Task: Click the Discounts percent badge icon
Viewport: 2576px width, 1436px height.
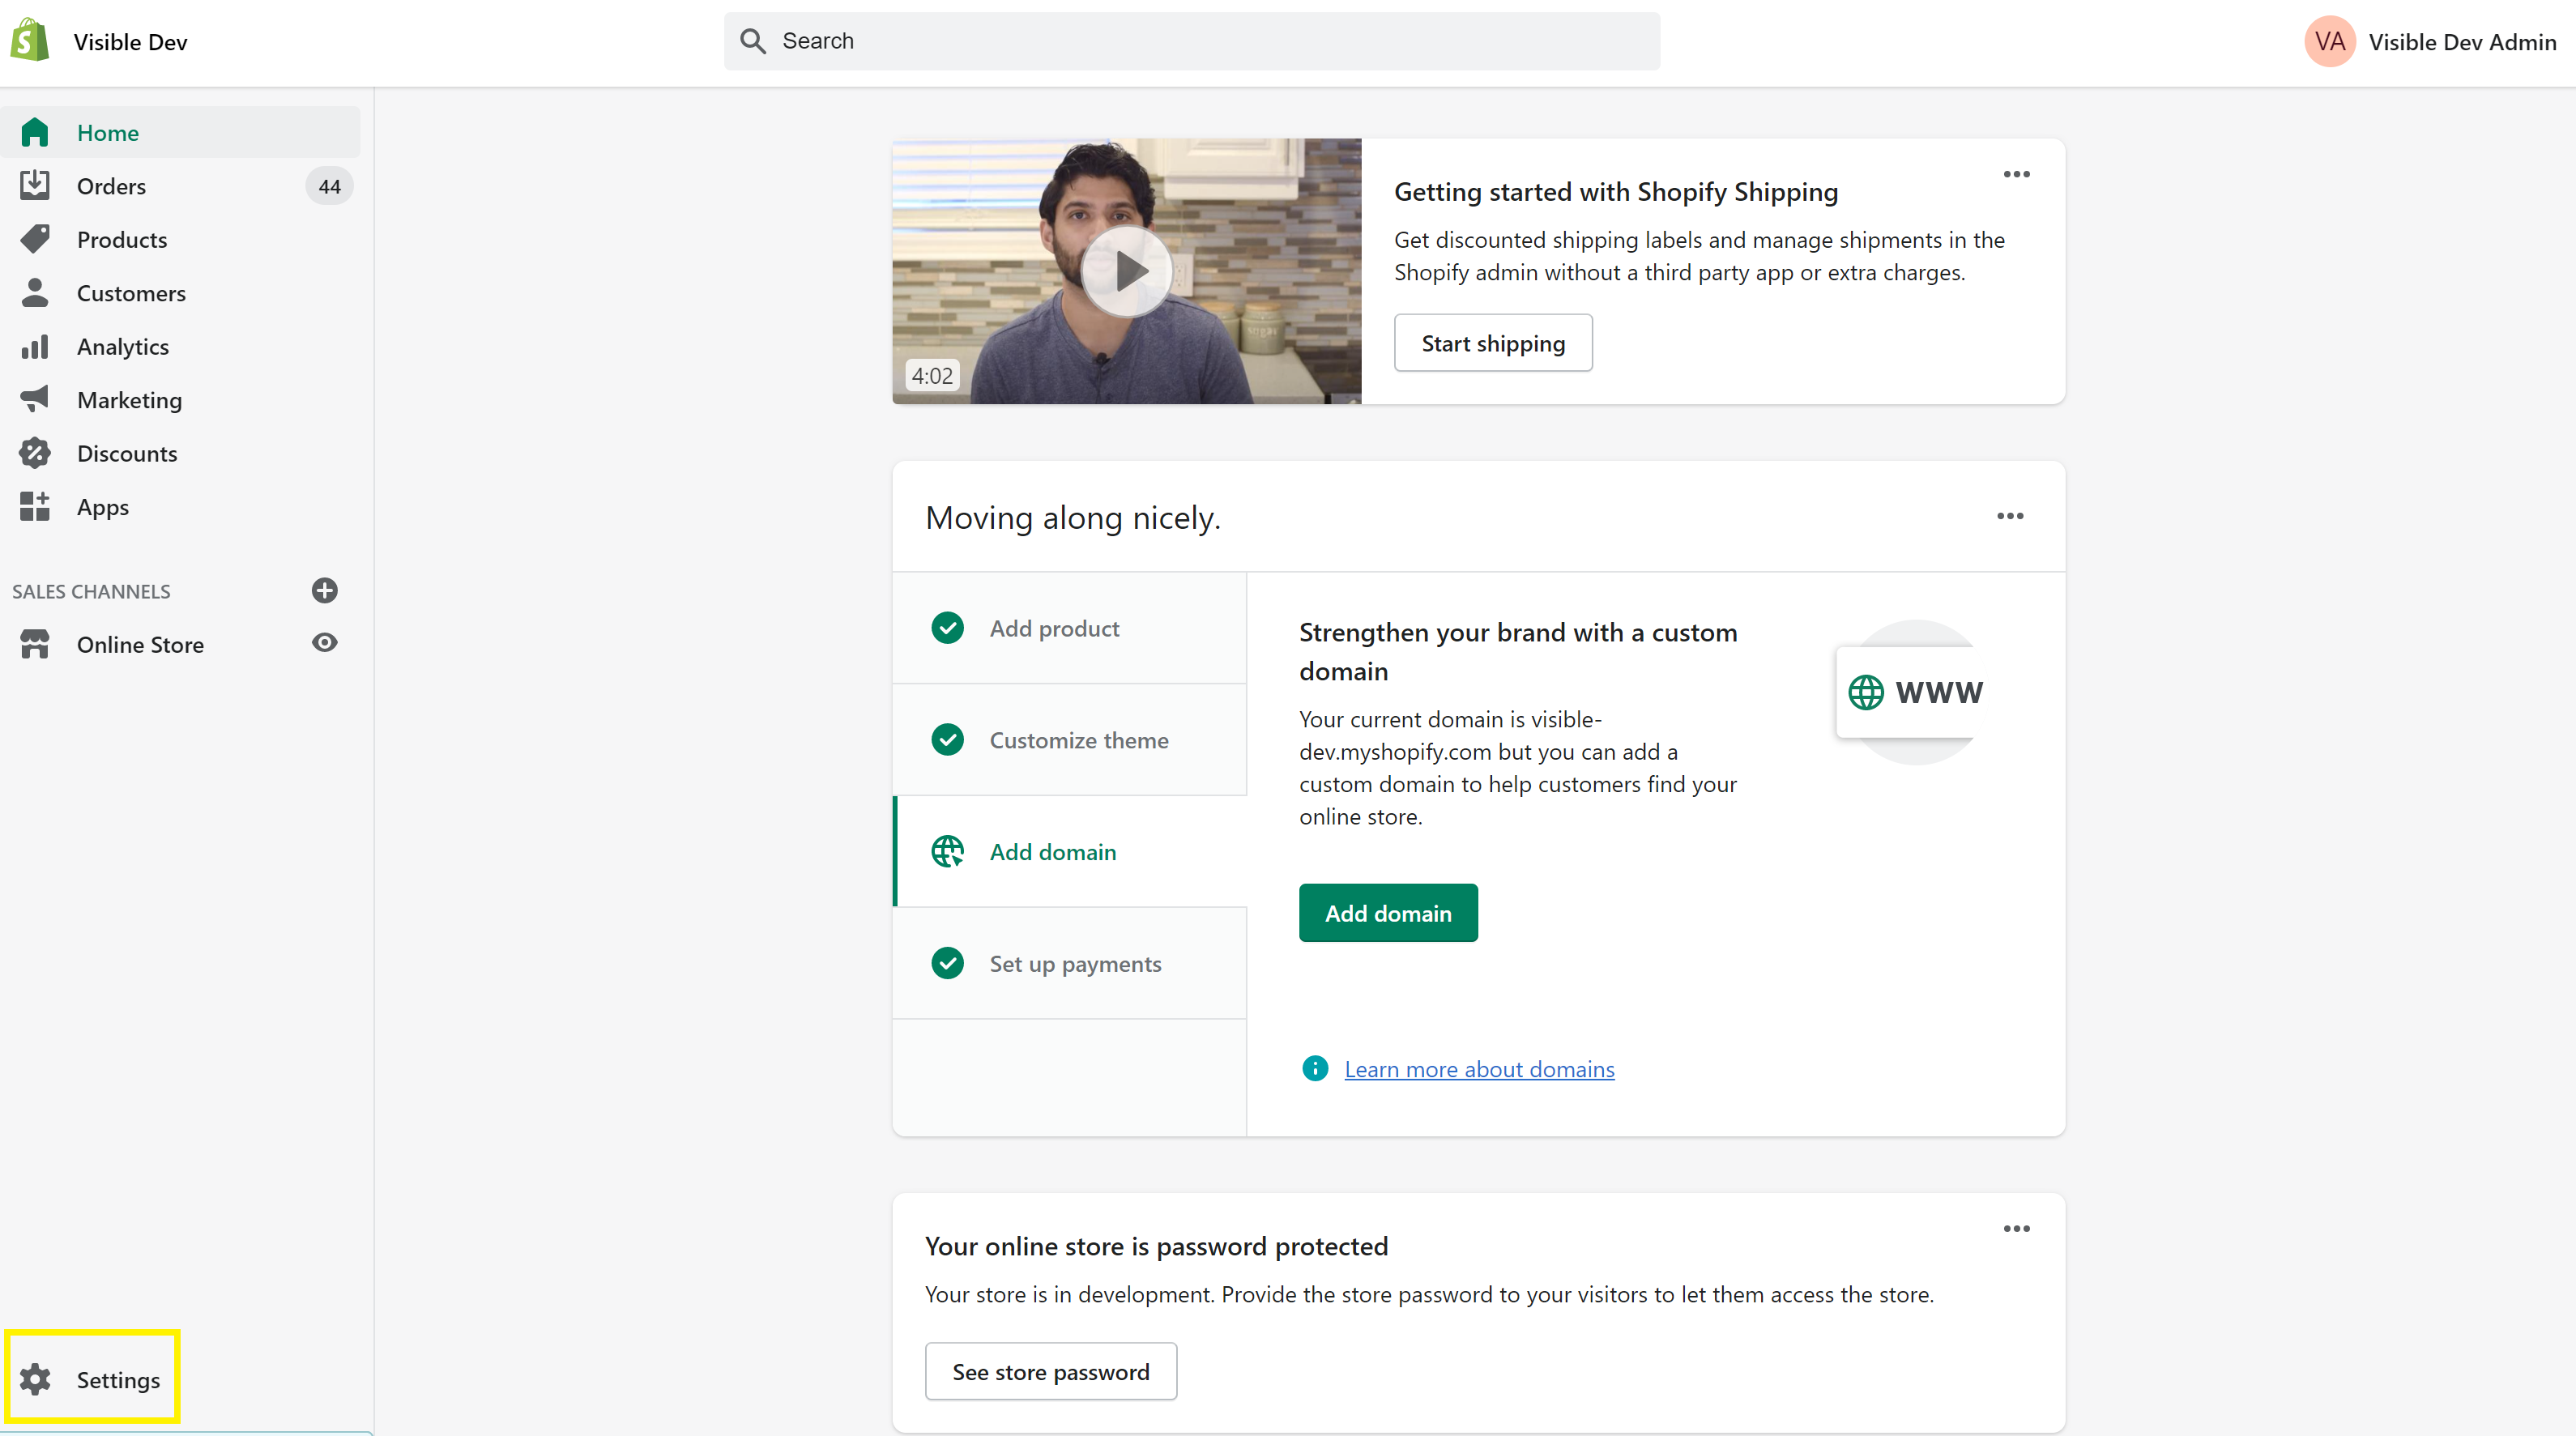Action: tap(34, 453)
